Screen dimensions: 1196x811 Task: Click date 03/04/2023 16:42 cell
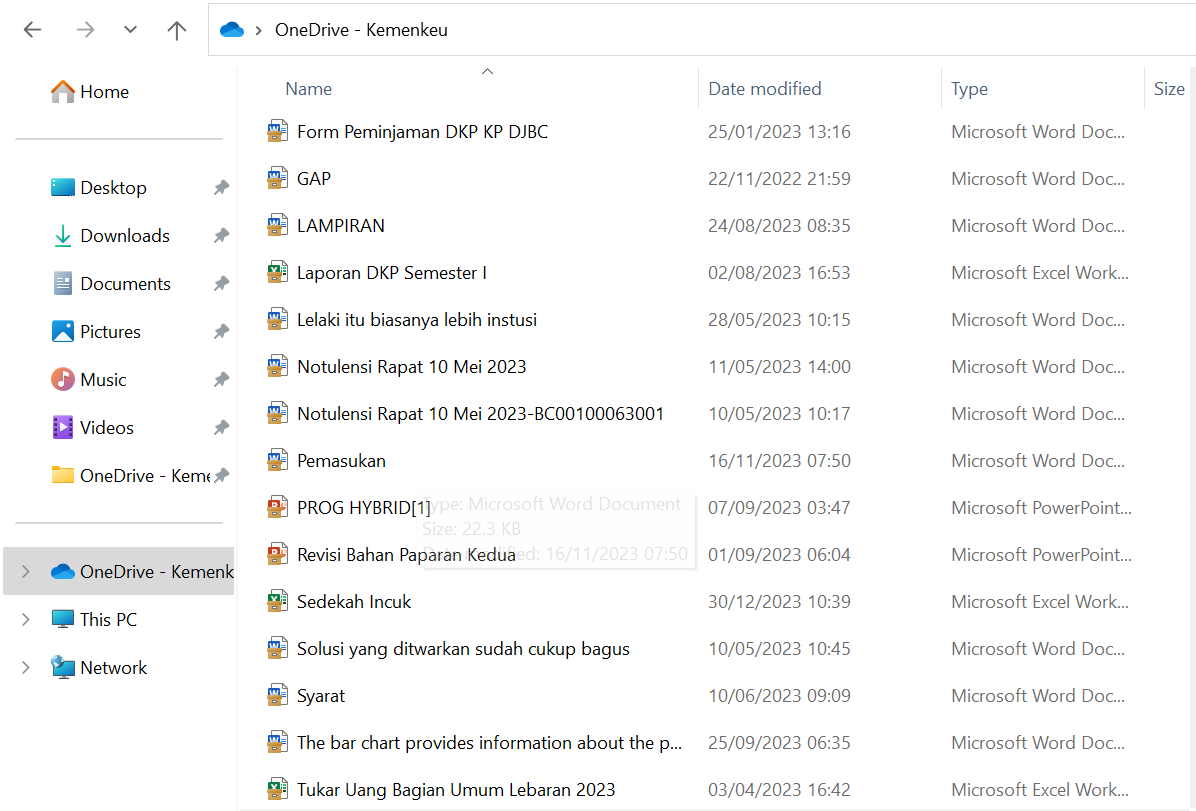point(779,790)
